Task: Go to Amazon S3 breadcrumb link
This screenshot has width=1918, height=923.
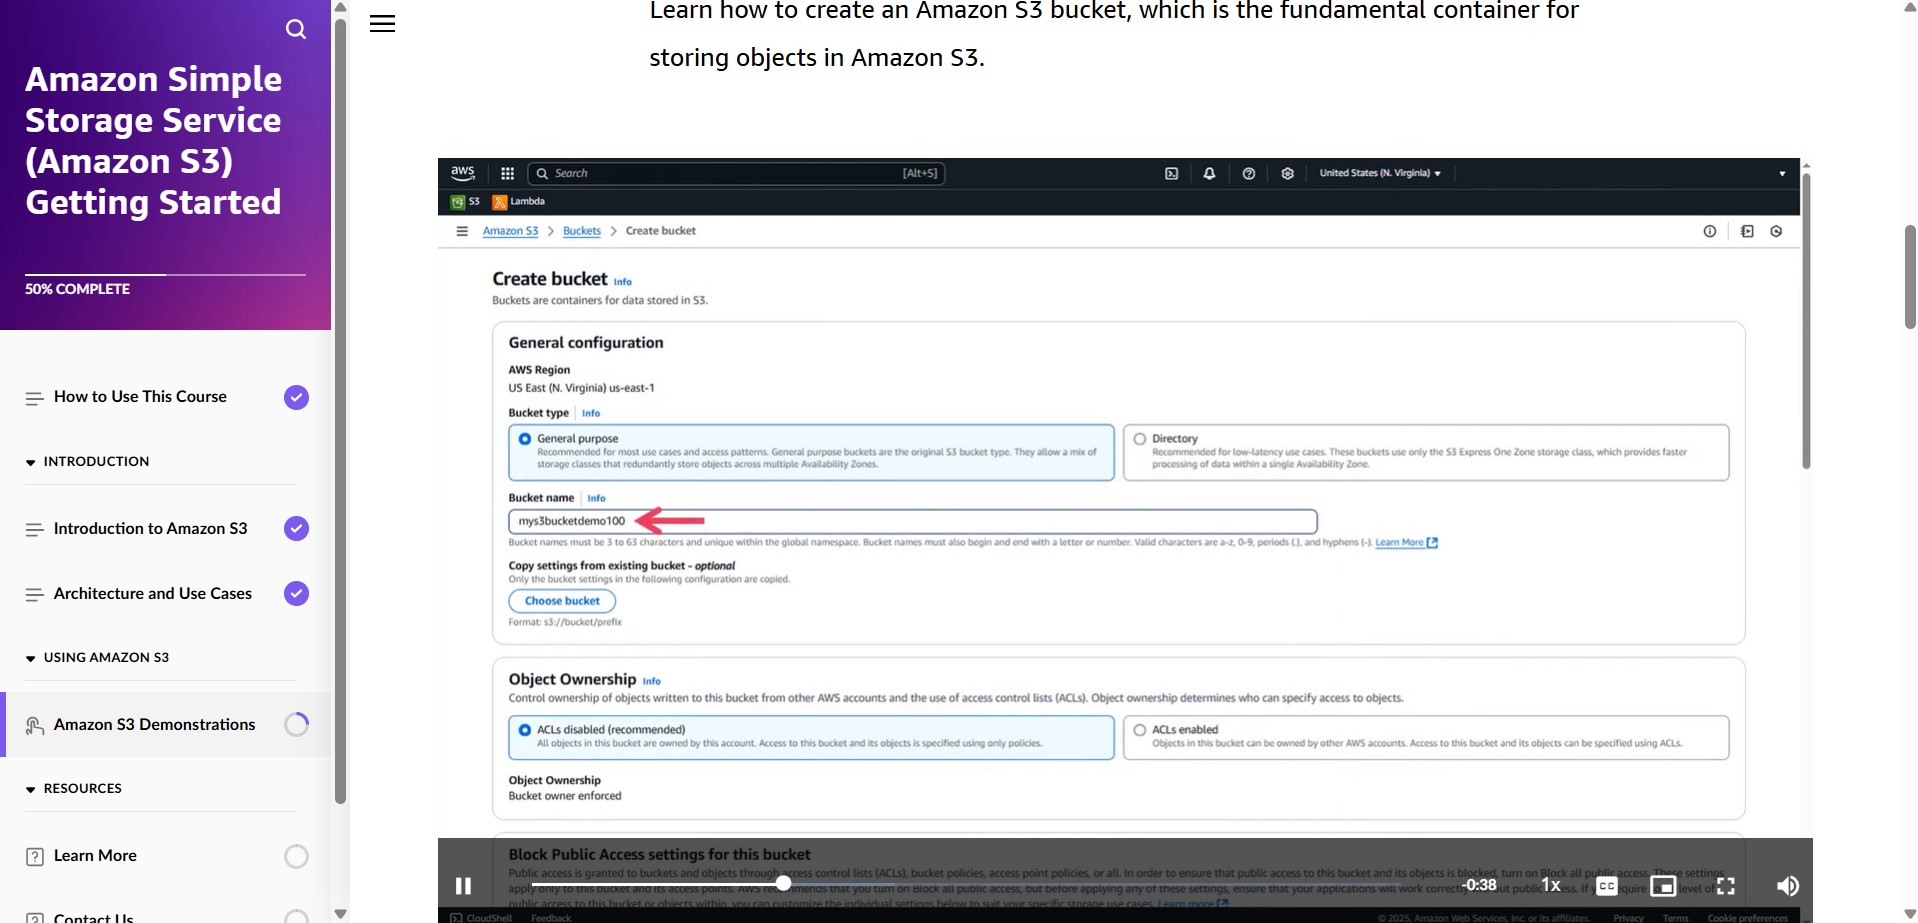Action: 510,231
